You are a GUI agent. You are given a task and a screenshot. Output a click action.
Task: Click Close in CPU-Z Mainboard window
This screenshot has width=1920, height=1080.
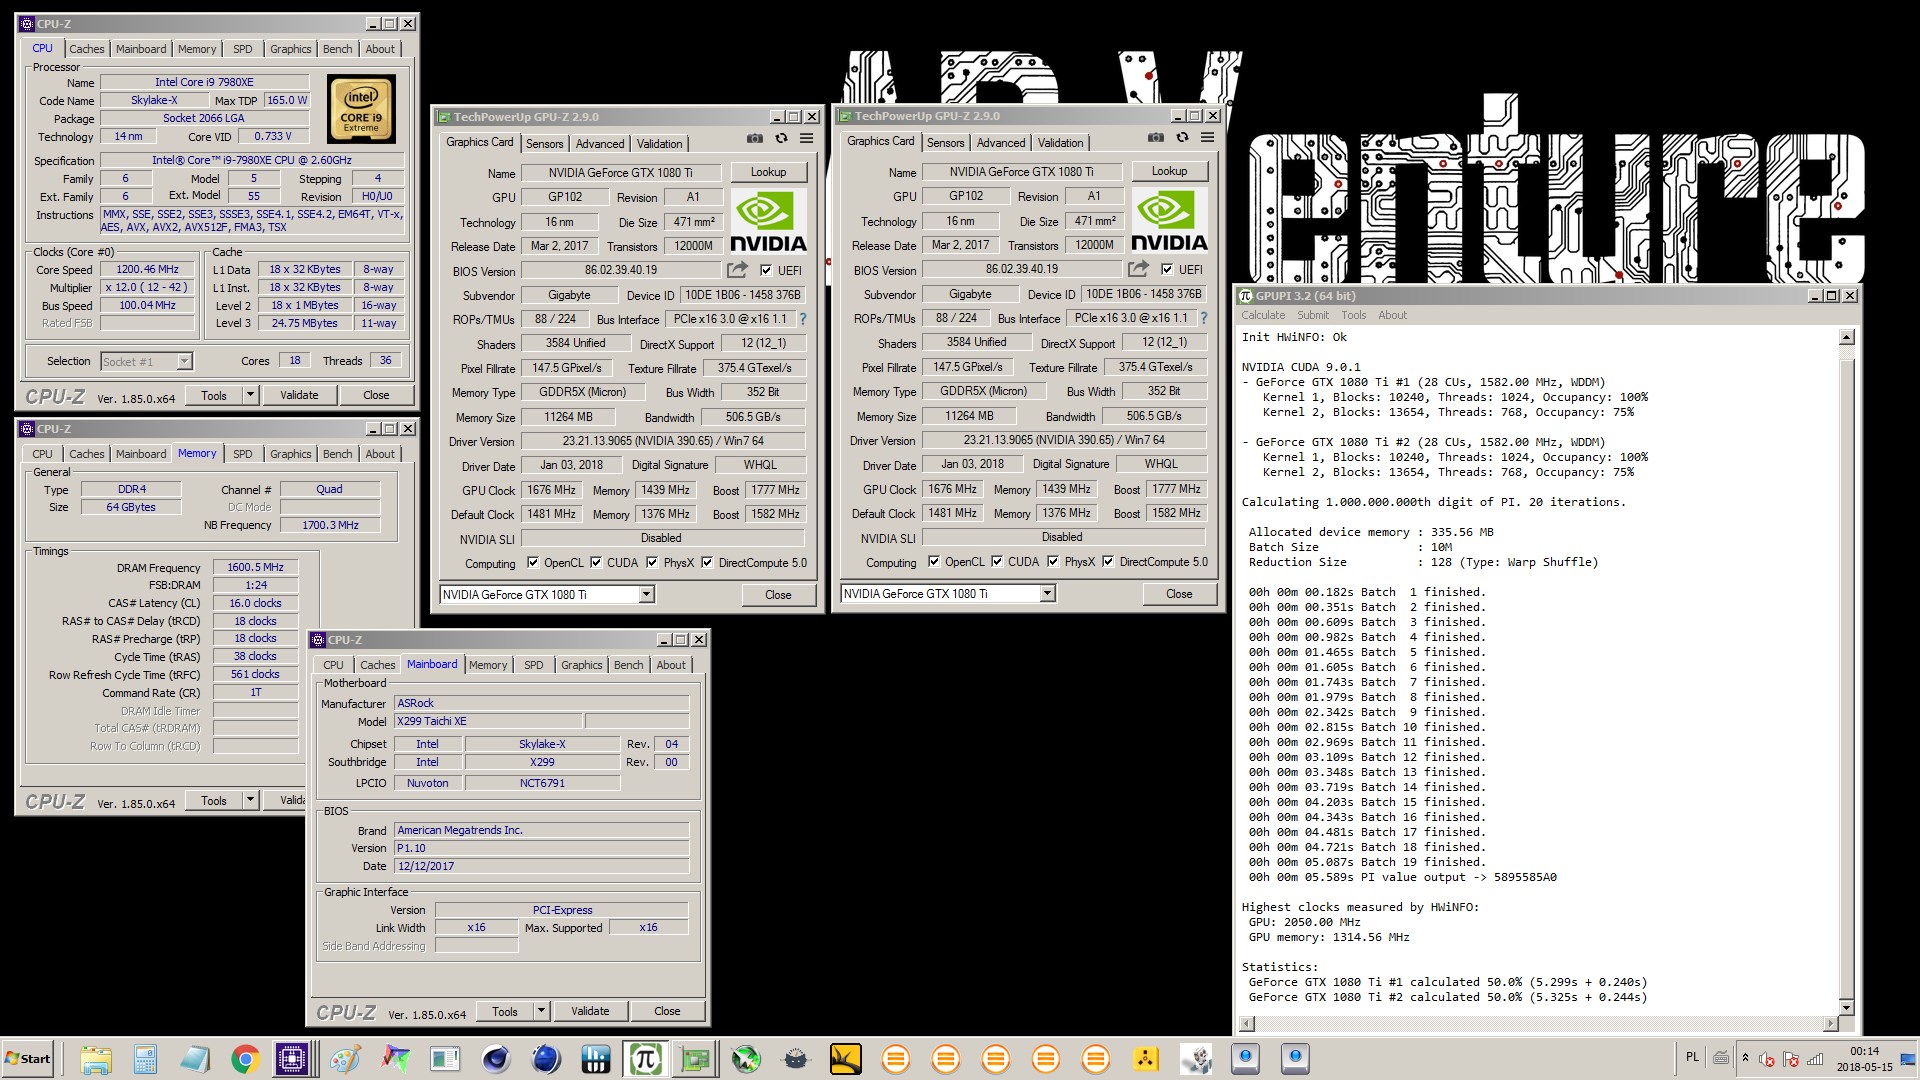tap(667, 1011)
